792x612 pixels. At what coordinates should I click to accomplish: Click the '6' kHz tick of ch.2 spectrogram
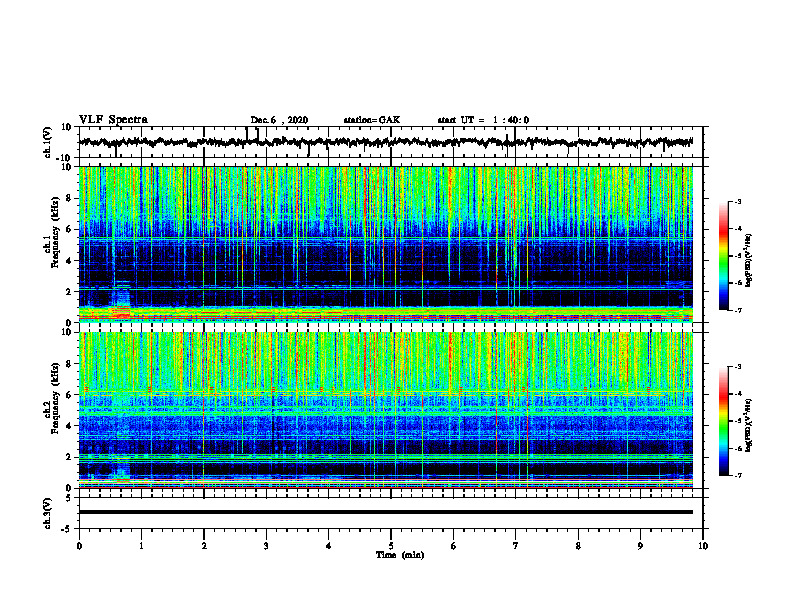pos(69,395)
